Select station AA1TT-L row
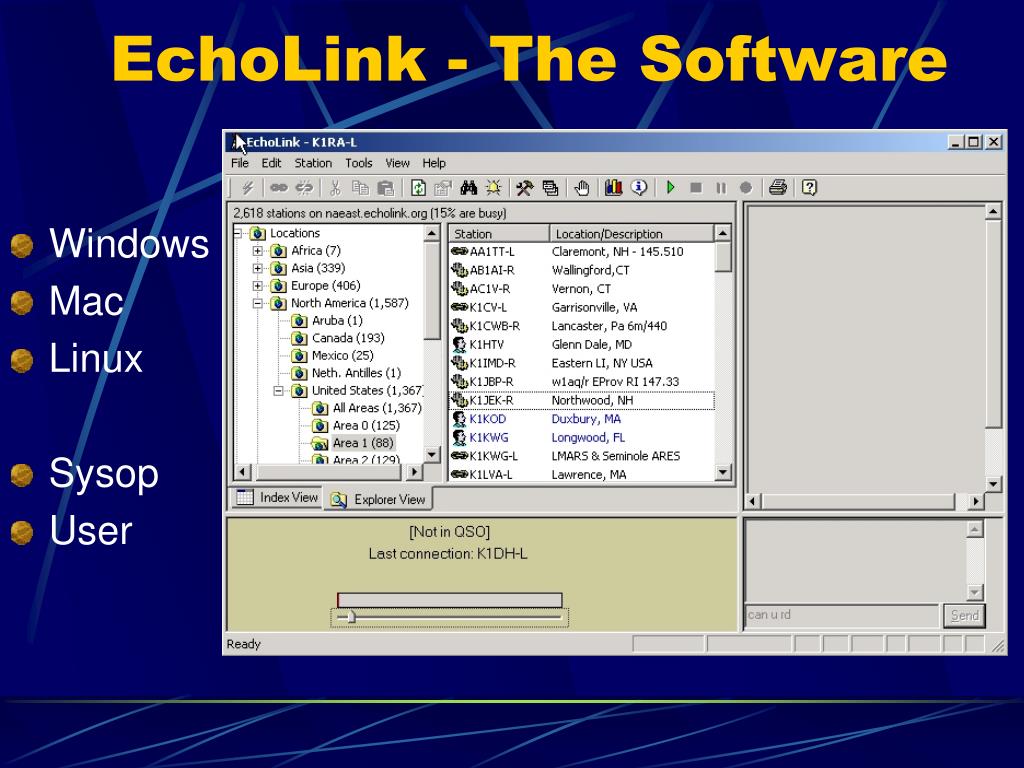Viewport: 1024px width, 768px height. tap(581, 251)
